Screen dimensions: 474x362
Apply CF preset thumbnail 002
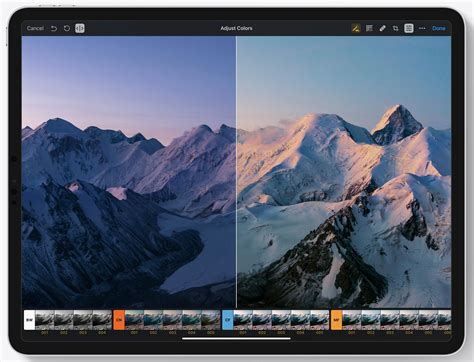pos(262,320)
